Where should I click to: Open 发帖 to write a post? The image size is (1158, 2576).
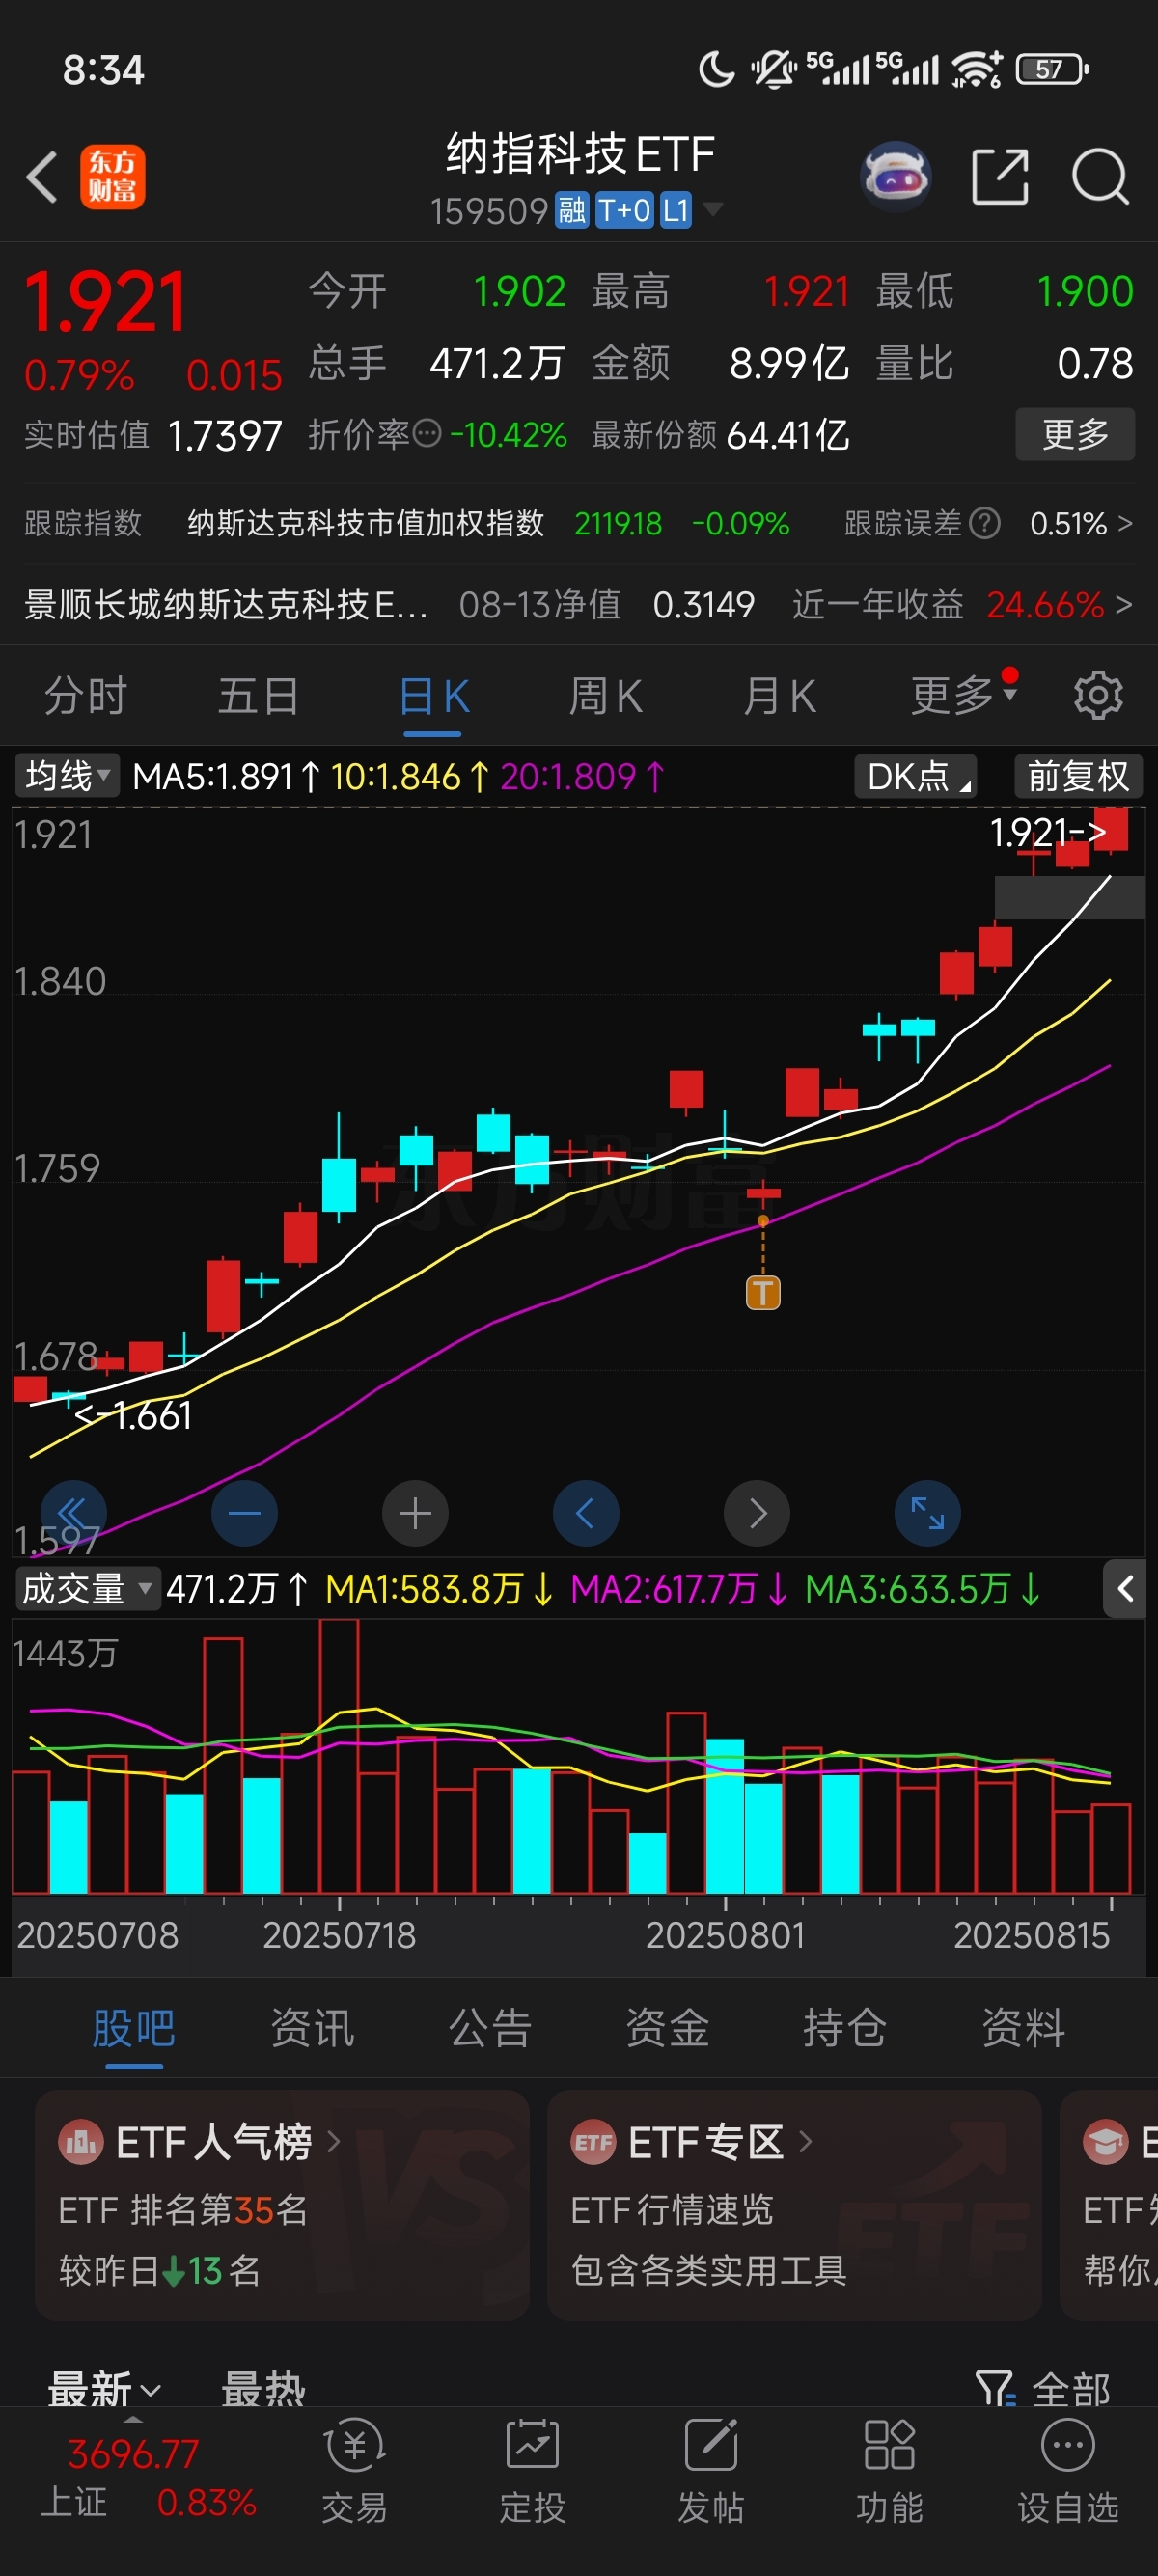[711, 2470]
